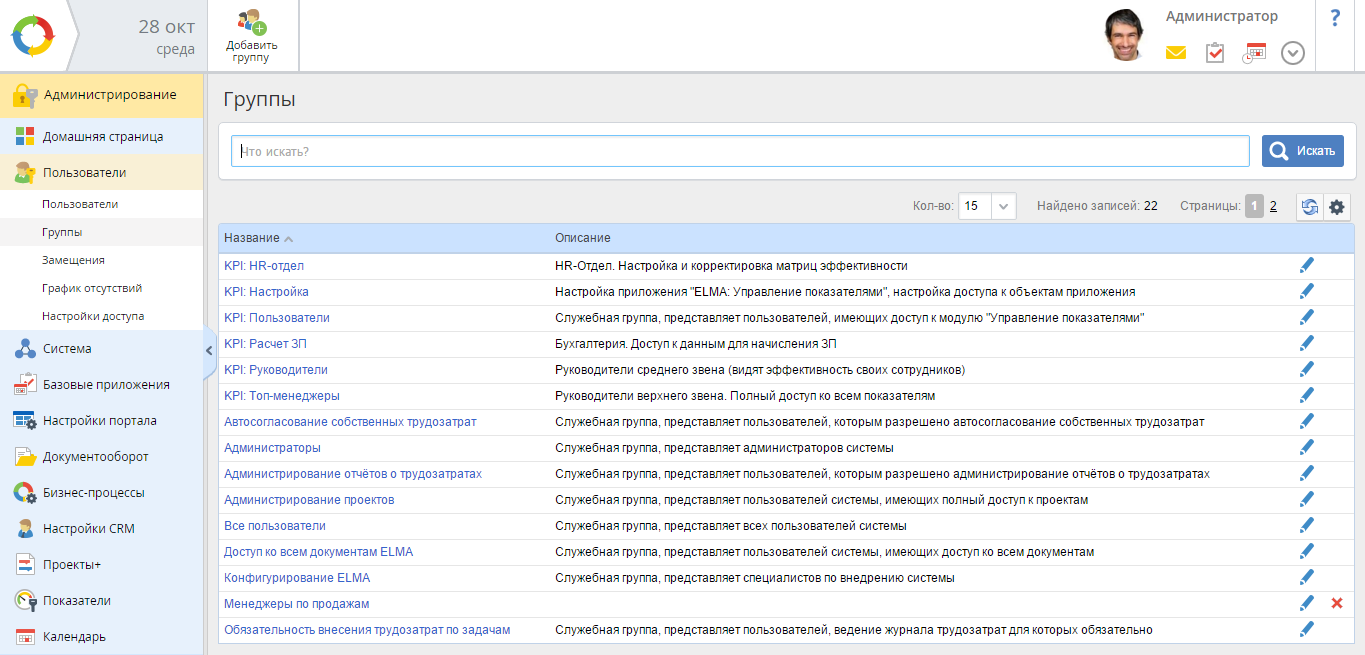The width and height of the screenshot is (1365, 655).
Task: Open the calendar clock icon in header
Action: point(1254,53)
